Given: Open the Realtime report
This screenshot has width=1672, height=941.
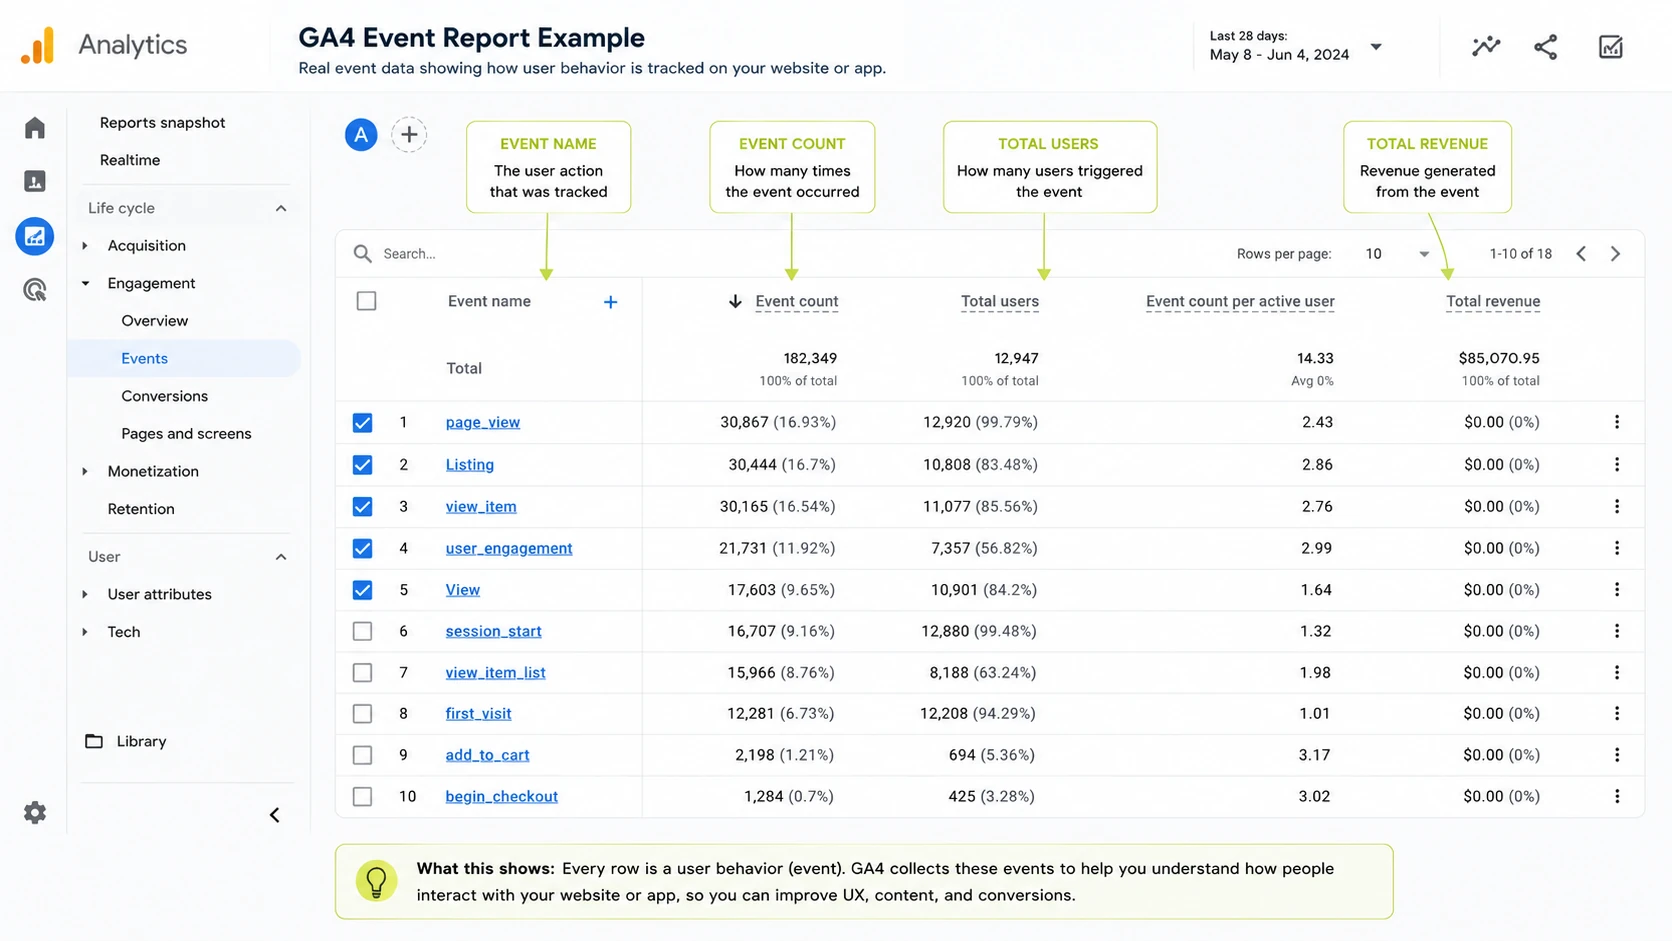Looking at the screenshot, I should click(x=130, y=160).
